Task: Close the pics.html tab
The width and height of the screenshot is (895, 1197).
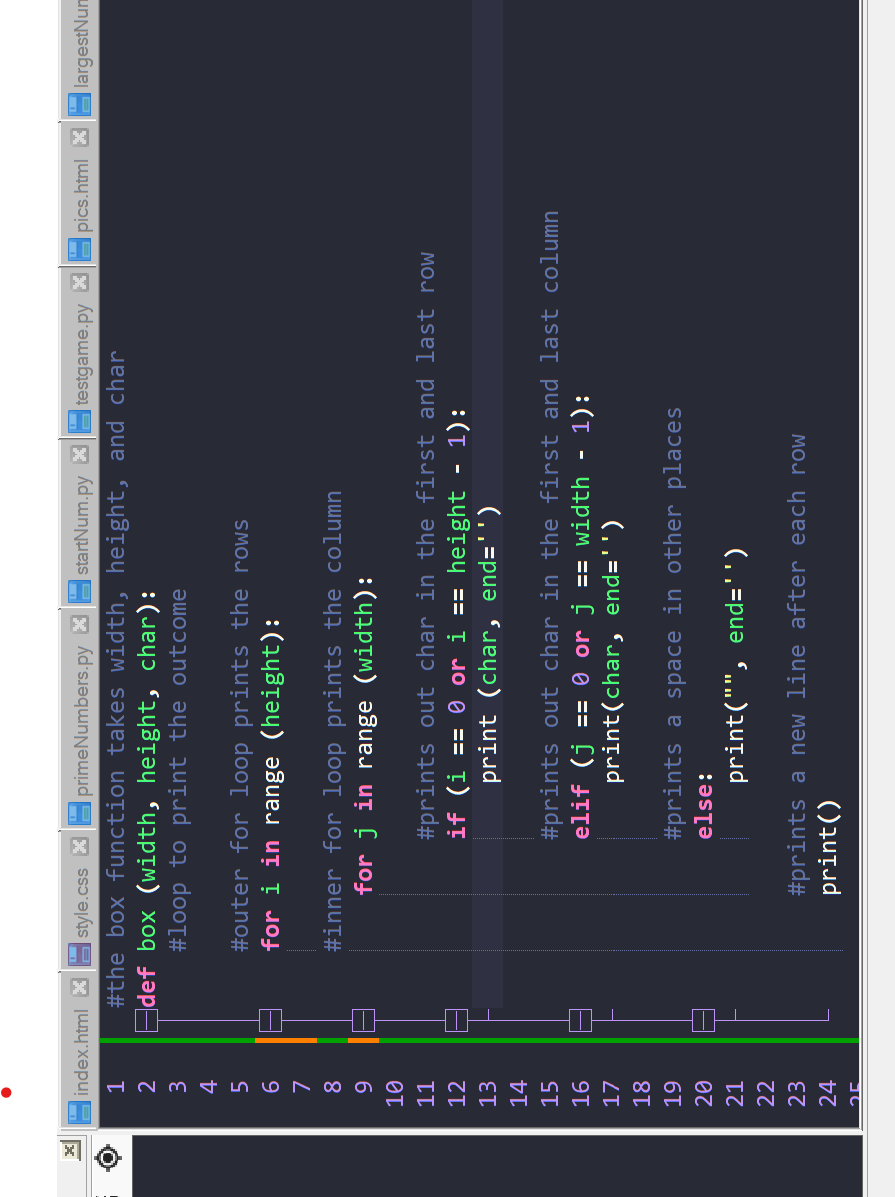Action: (78, 138)
